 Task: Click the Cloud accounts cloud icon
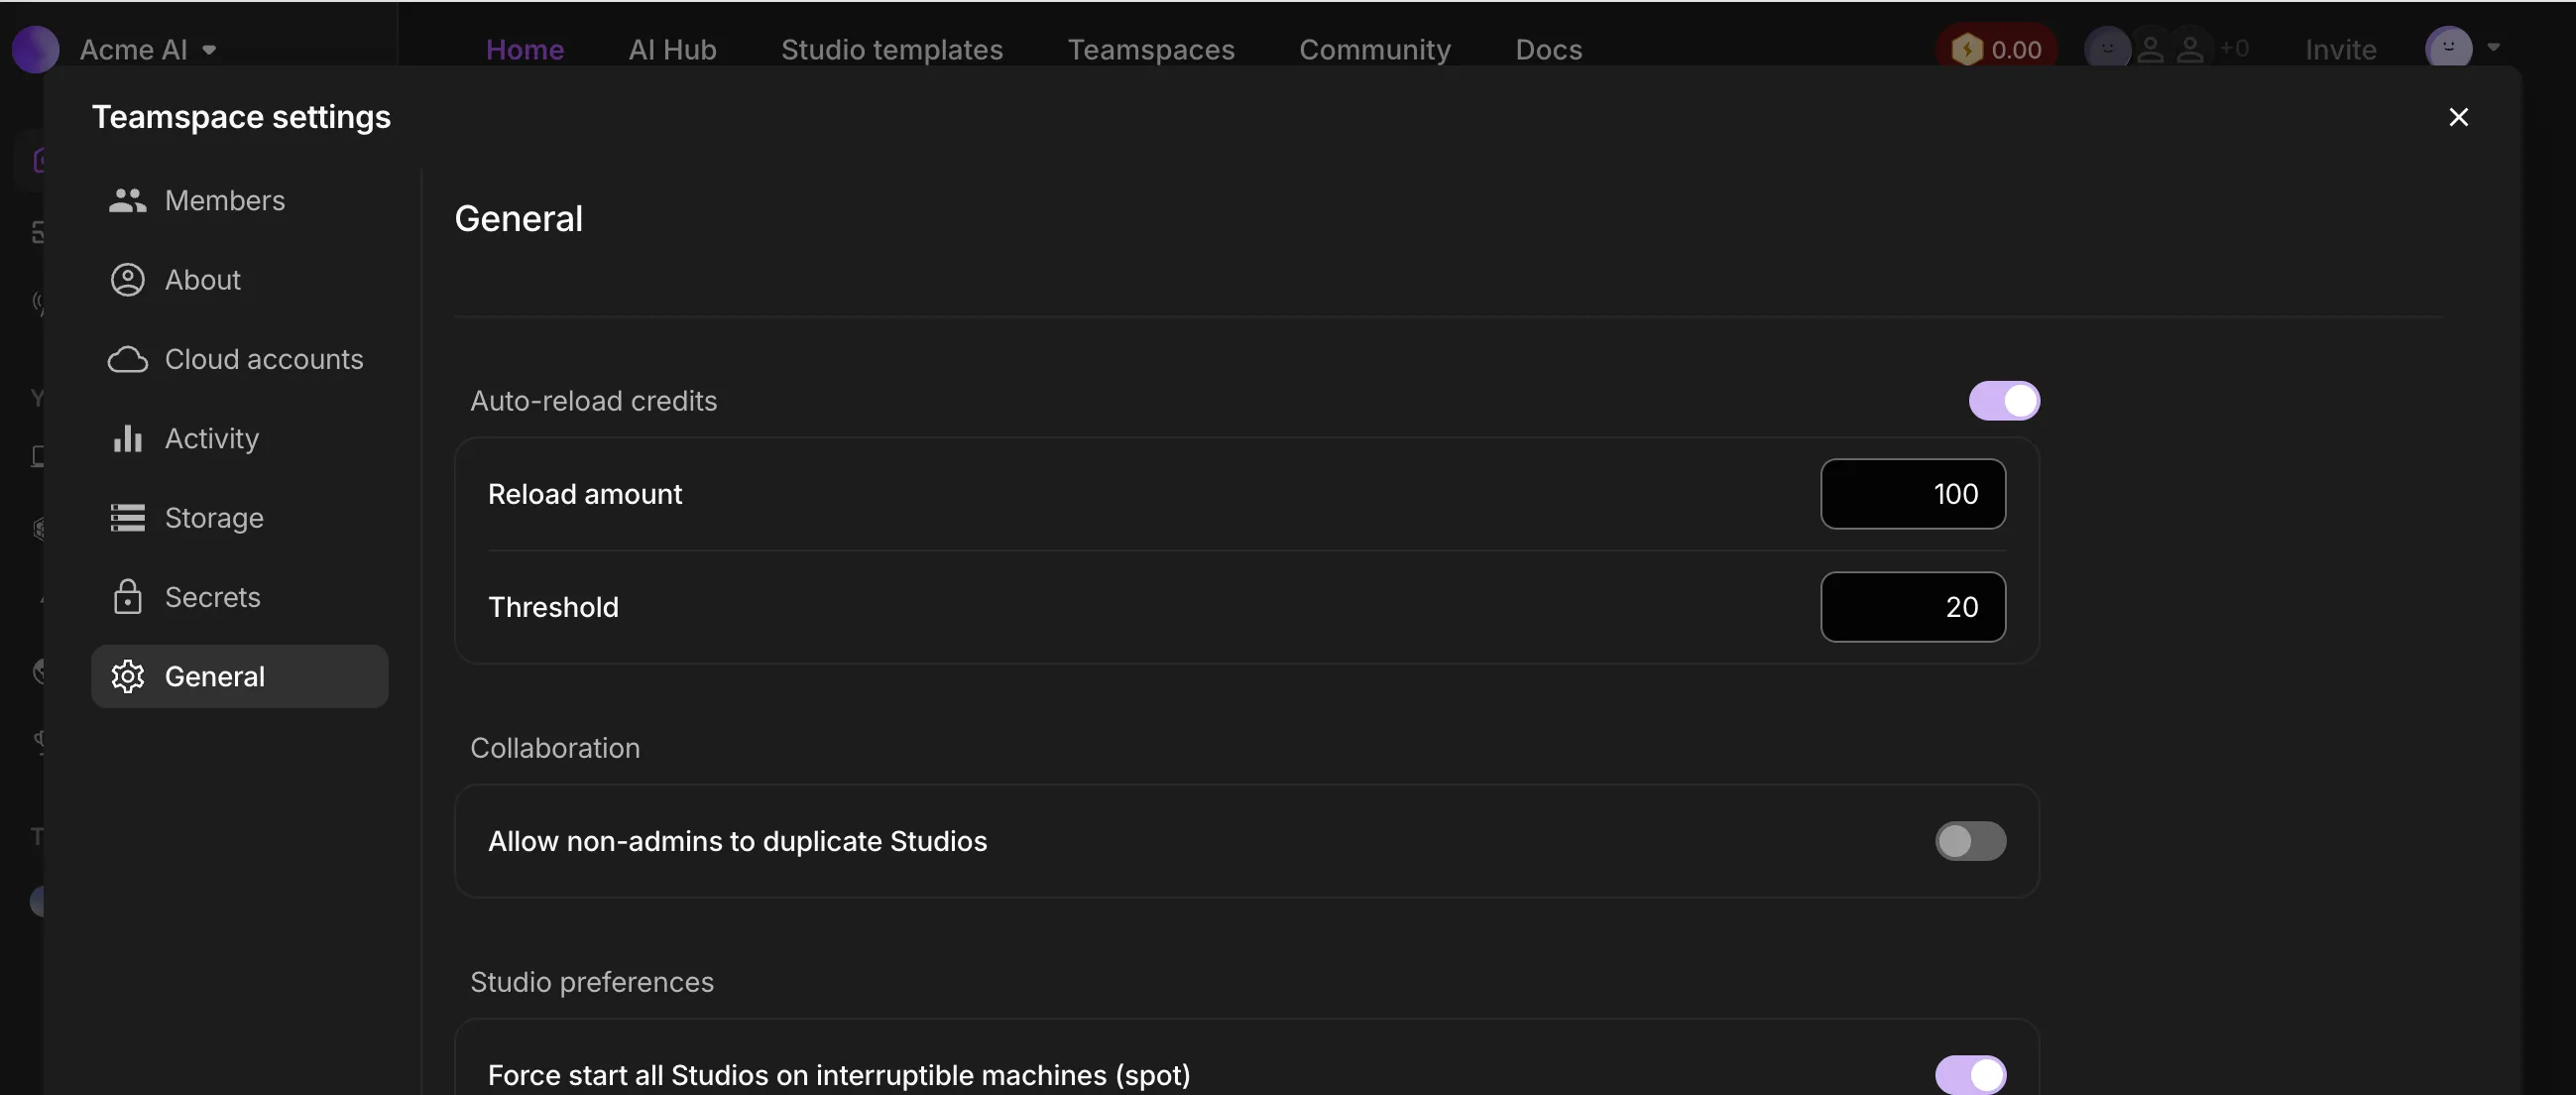128,359
